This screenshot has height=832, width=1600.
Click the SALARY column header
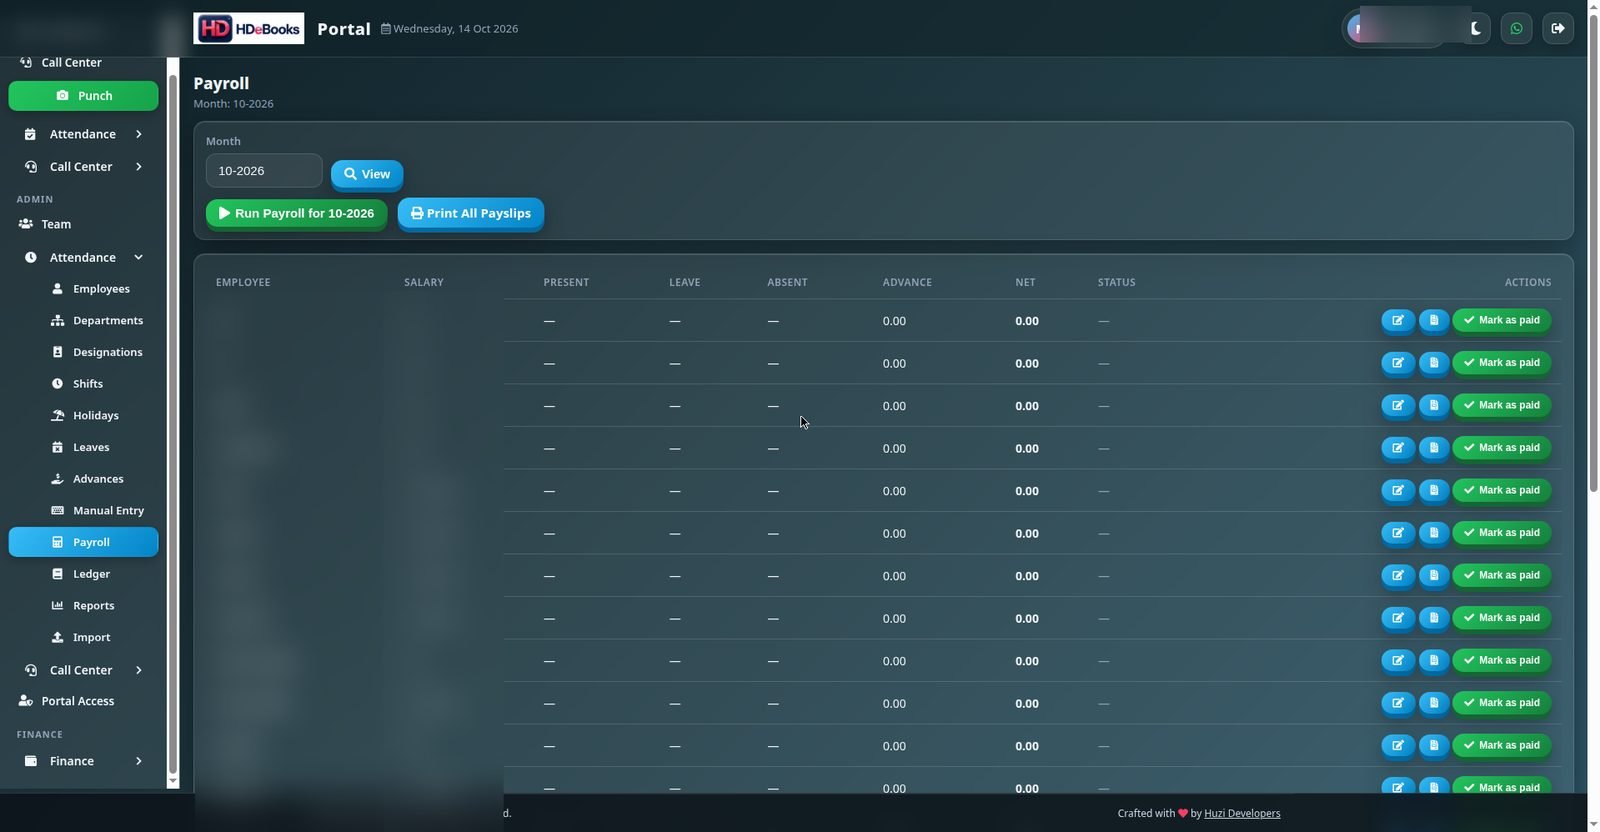[x=424, y=283]
